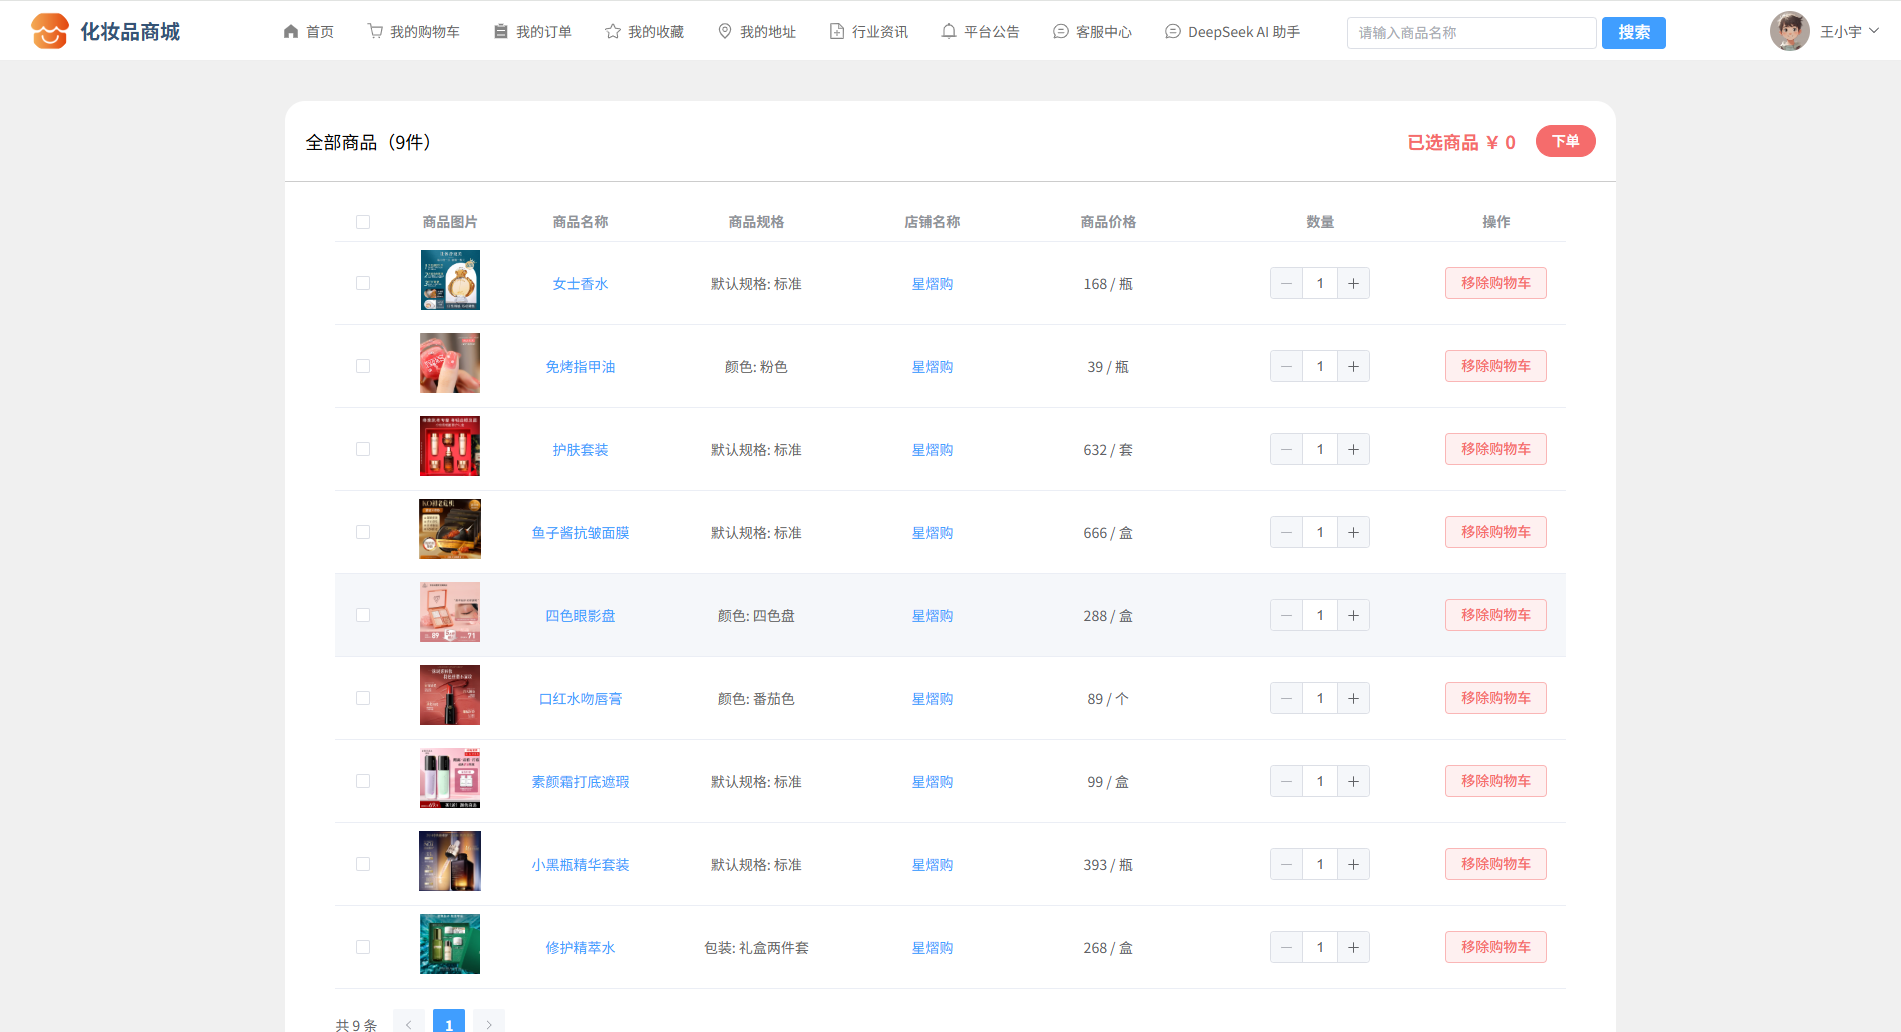Decrease quantity of 护肤套装 with minus
This screenshot has height=1032, width=1901.
click(1286, 450)
